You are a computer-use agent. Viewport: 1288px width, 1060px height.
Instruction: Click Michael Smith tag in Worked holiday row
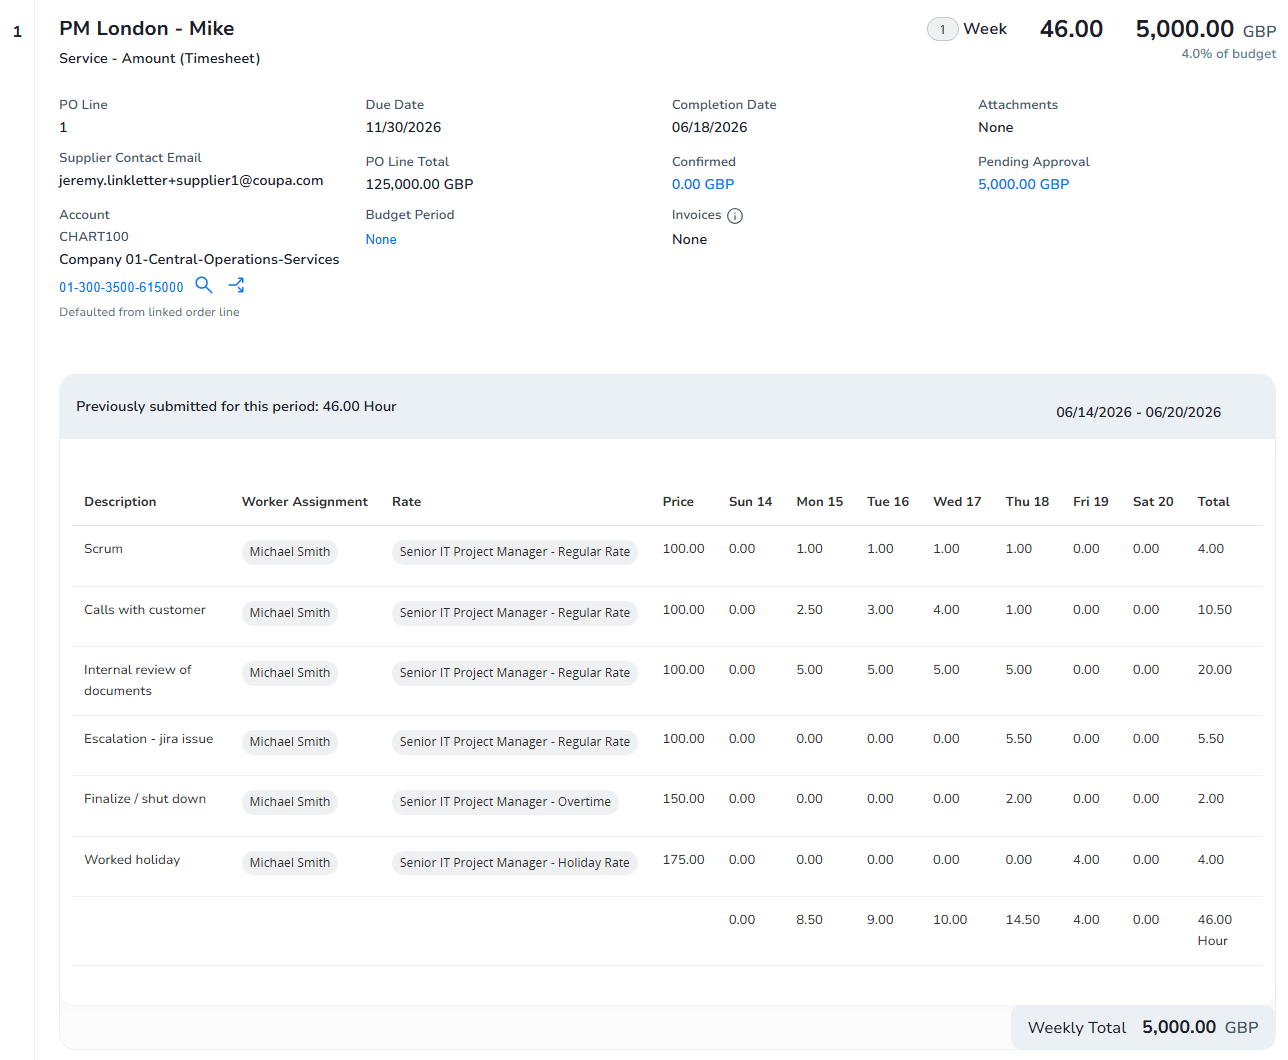(x=290, y=863)
